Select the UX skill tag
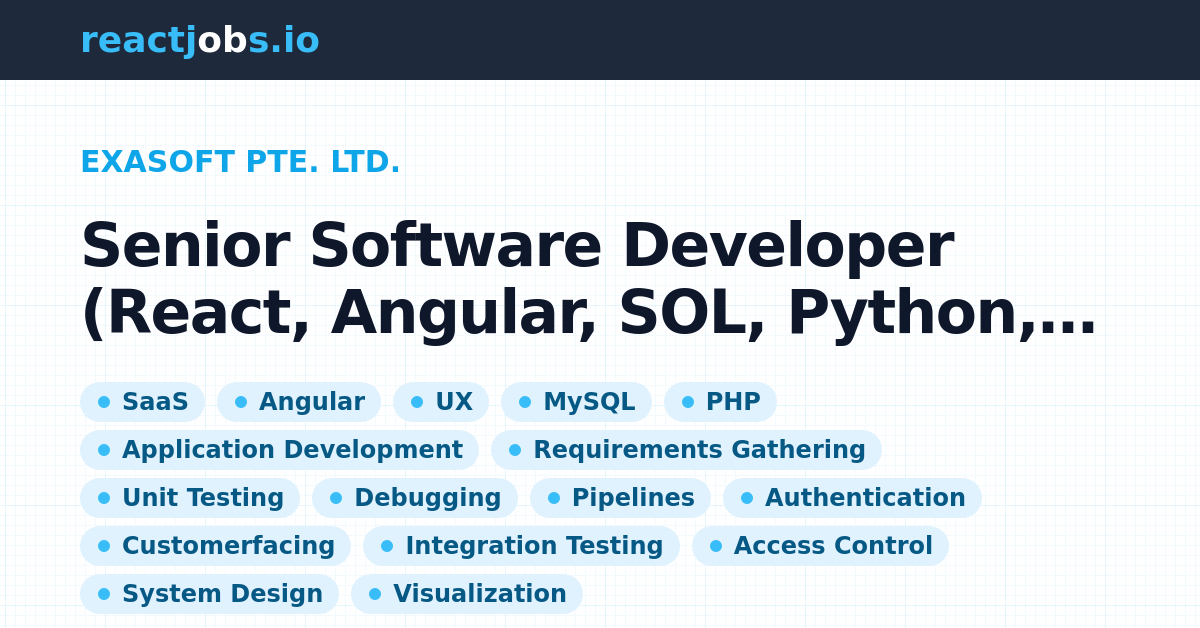The height and width of the screenshot is (628, 1200). pyautogui.click(x=441, y=402)
